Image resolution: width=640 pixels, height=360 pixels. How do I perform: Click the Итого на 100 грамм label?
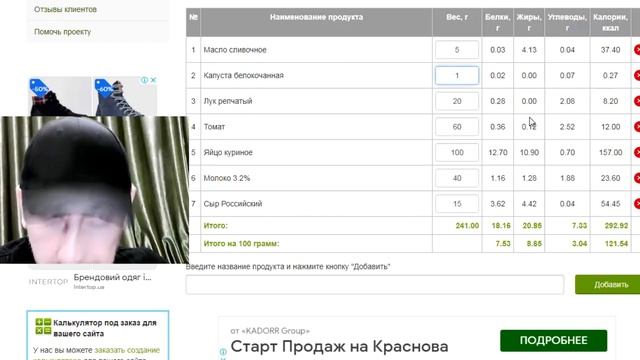tap(241, 244)
